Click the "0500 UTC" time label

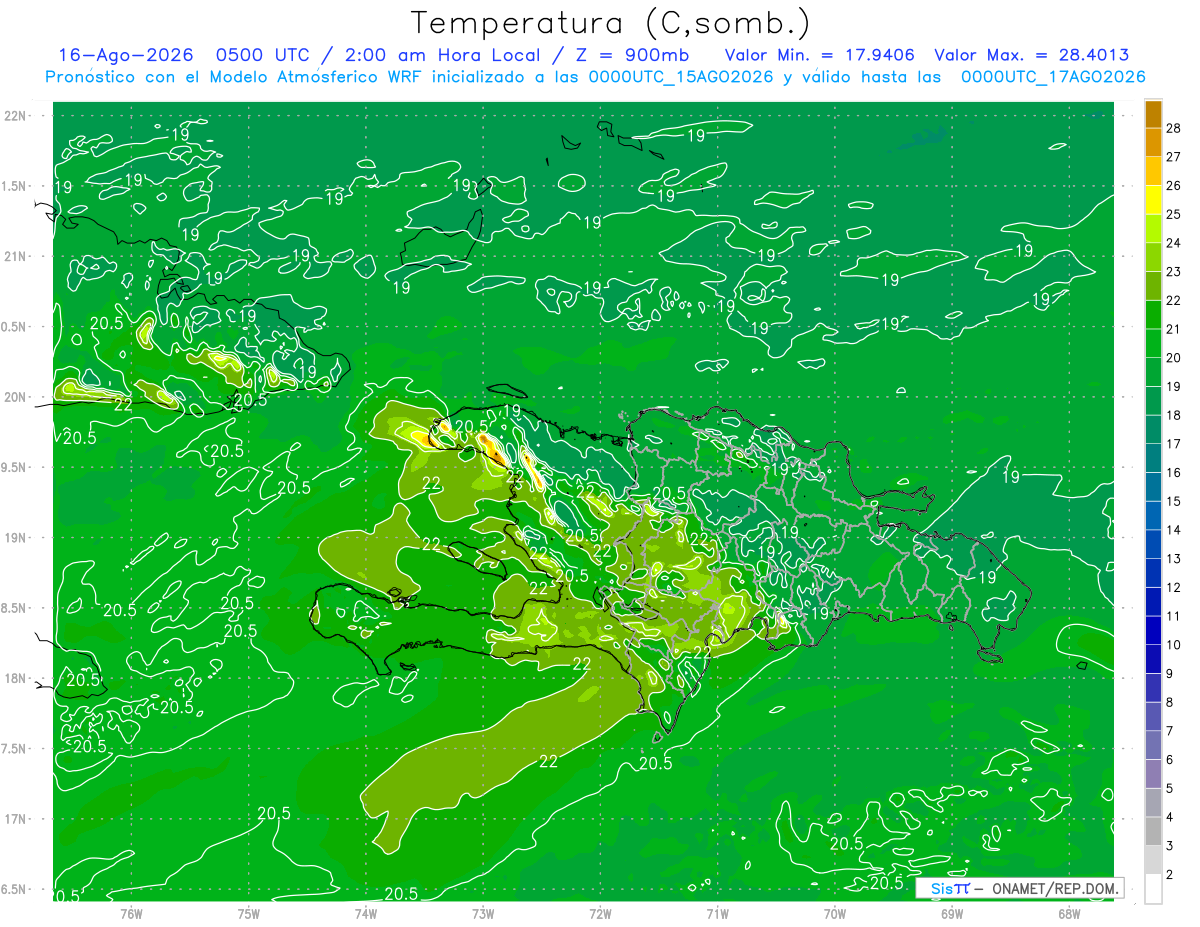click(263, 55)
